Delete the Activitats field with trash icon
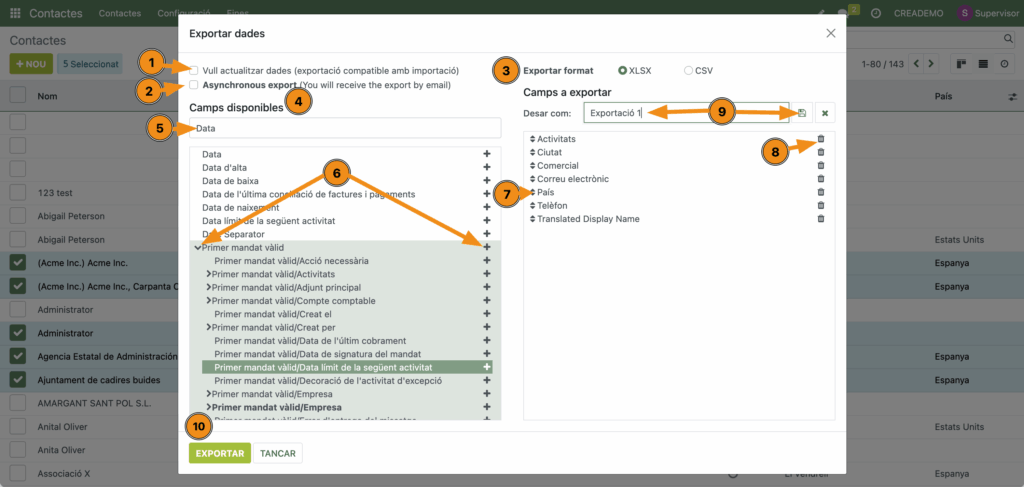 click(821, 139)
